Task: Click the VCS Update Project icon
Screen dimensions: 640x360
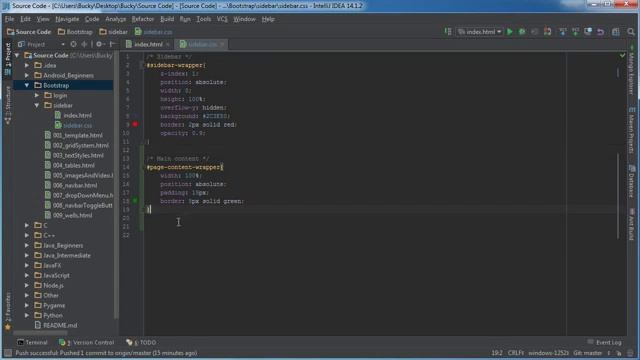Action: [563, 32]
